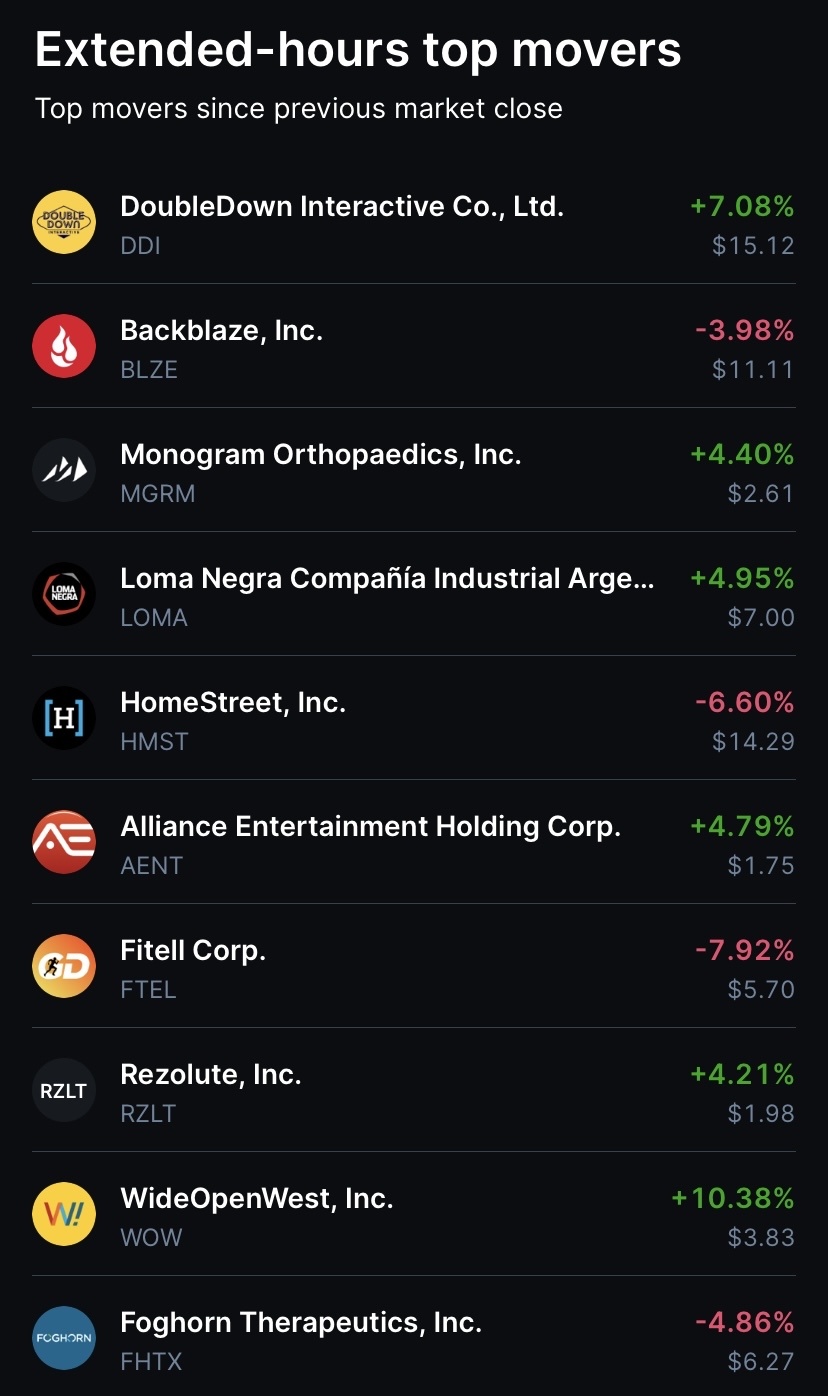The height and width of the screenshot is (1396, 828).
Task: Open Backblaze, Inc. stock details
Action: click(x=221, y=331)
